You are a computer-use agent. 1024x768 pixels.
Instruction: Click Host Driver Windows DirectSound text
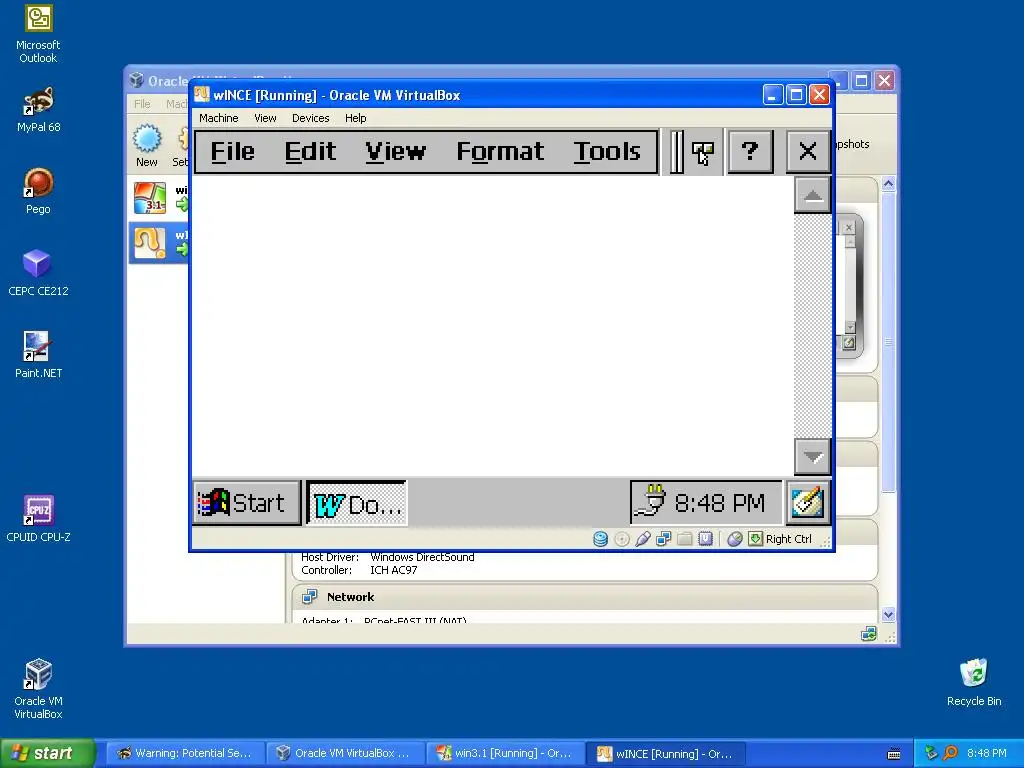(x=387, y=557)
